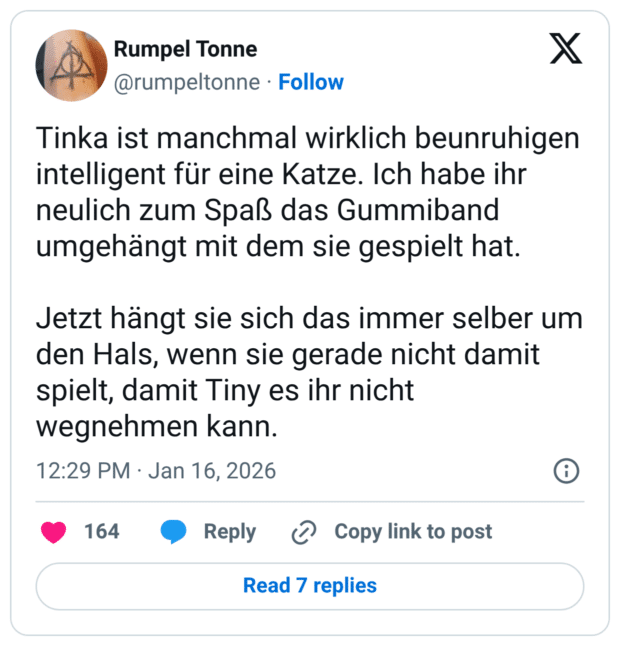Follow the Rumpel Tonne account
The width and height of the screenshot is (620, 646).
pyautogui.click(x=311, y=82)
